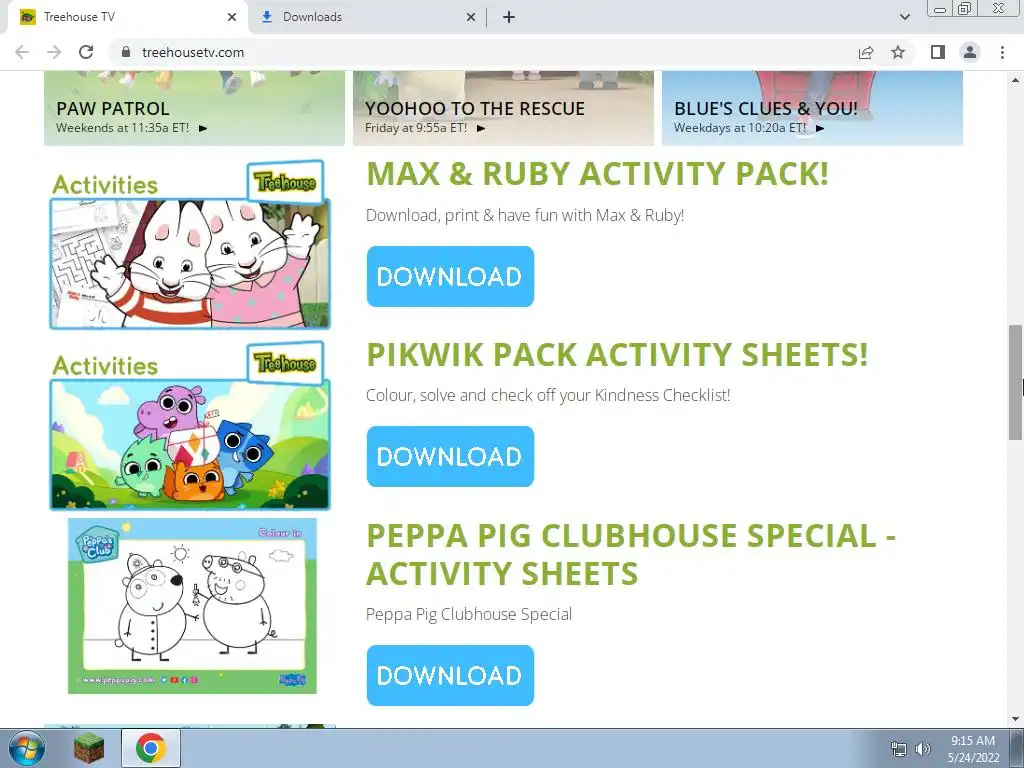Open the Chrome three-dot menu
The image size is (1024, 768).
1002,52
